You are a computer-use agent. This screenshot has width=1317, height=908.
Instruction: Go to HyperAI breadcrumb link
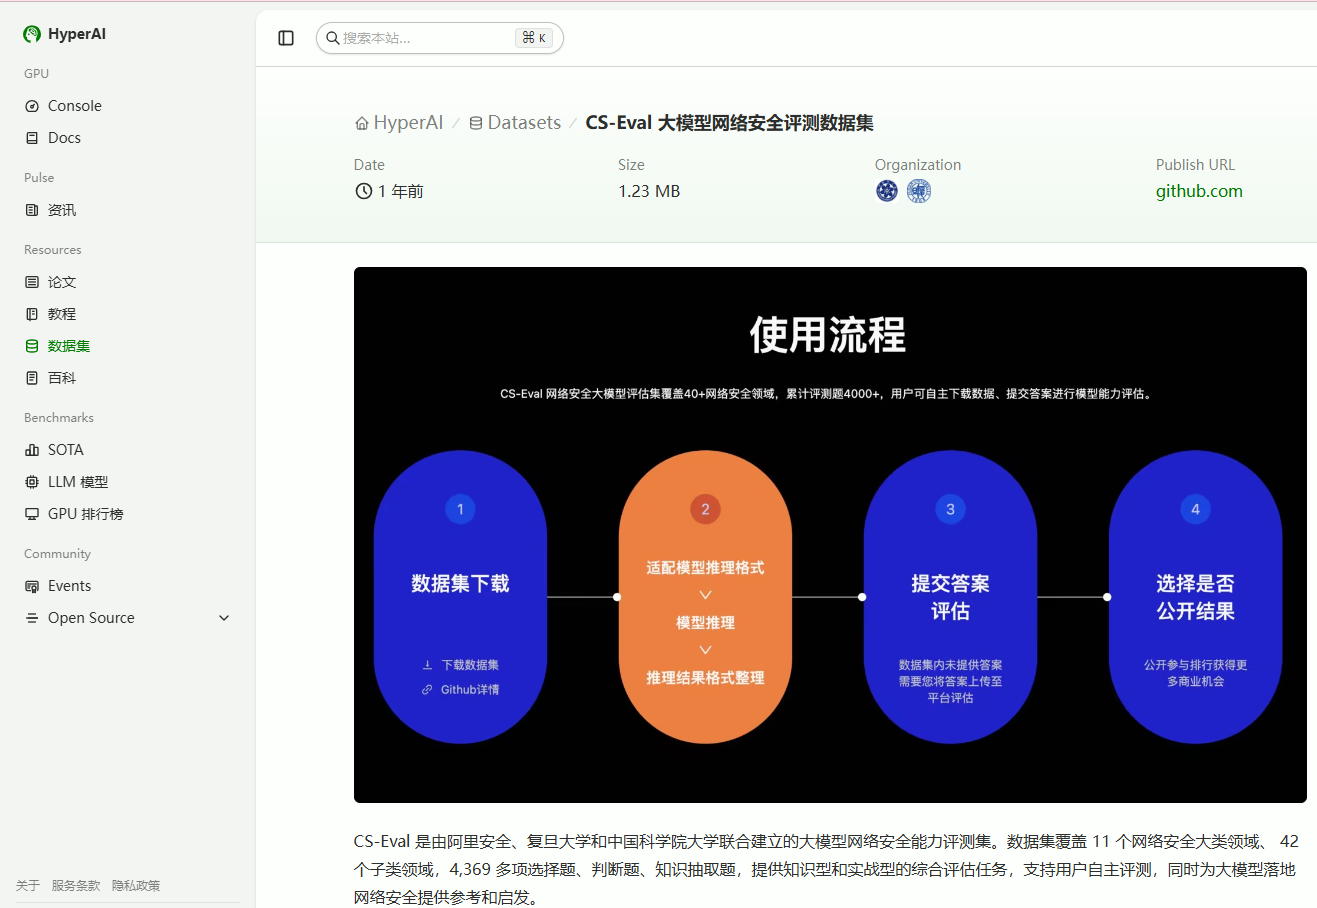tap(399, 123)
